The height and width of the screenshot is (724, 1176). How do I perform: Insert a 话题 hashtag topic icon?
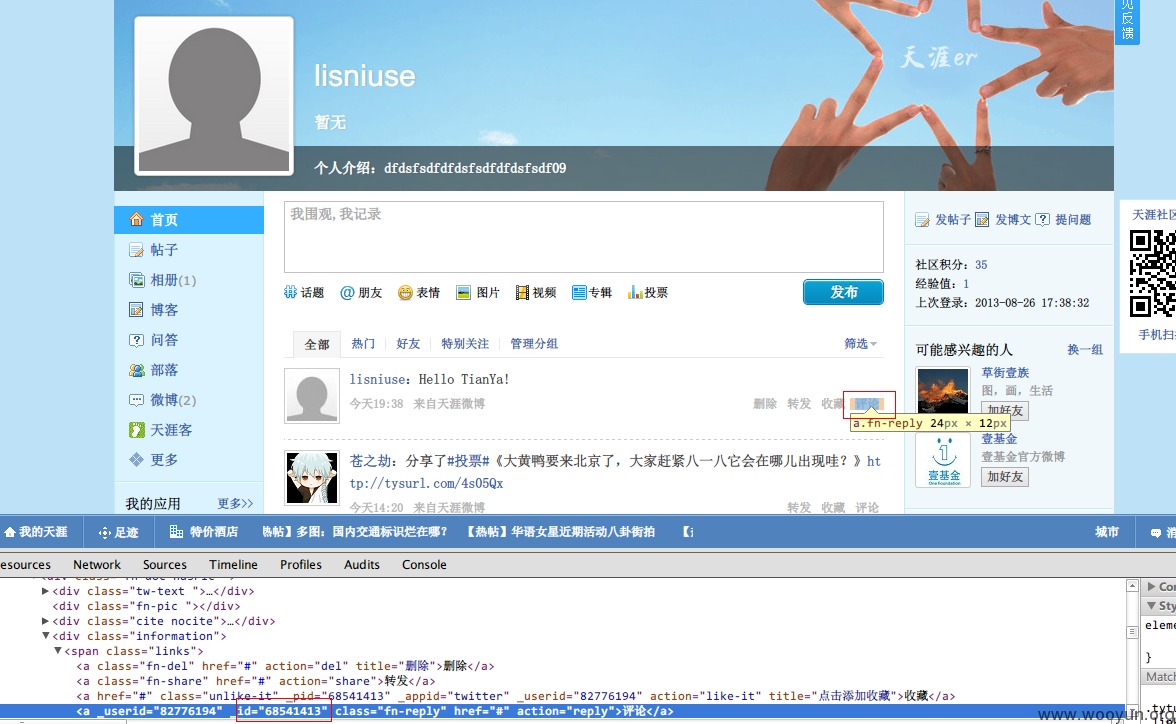coord(290,292)
